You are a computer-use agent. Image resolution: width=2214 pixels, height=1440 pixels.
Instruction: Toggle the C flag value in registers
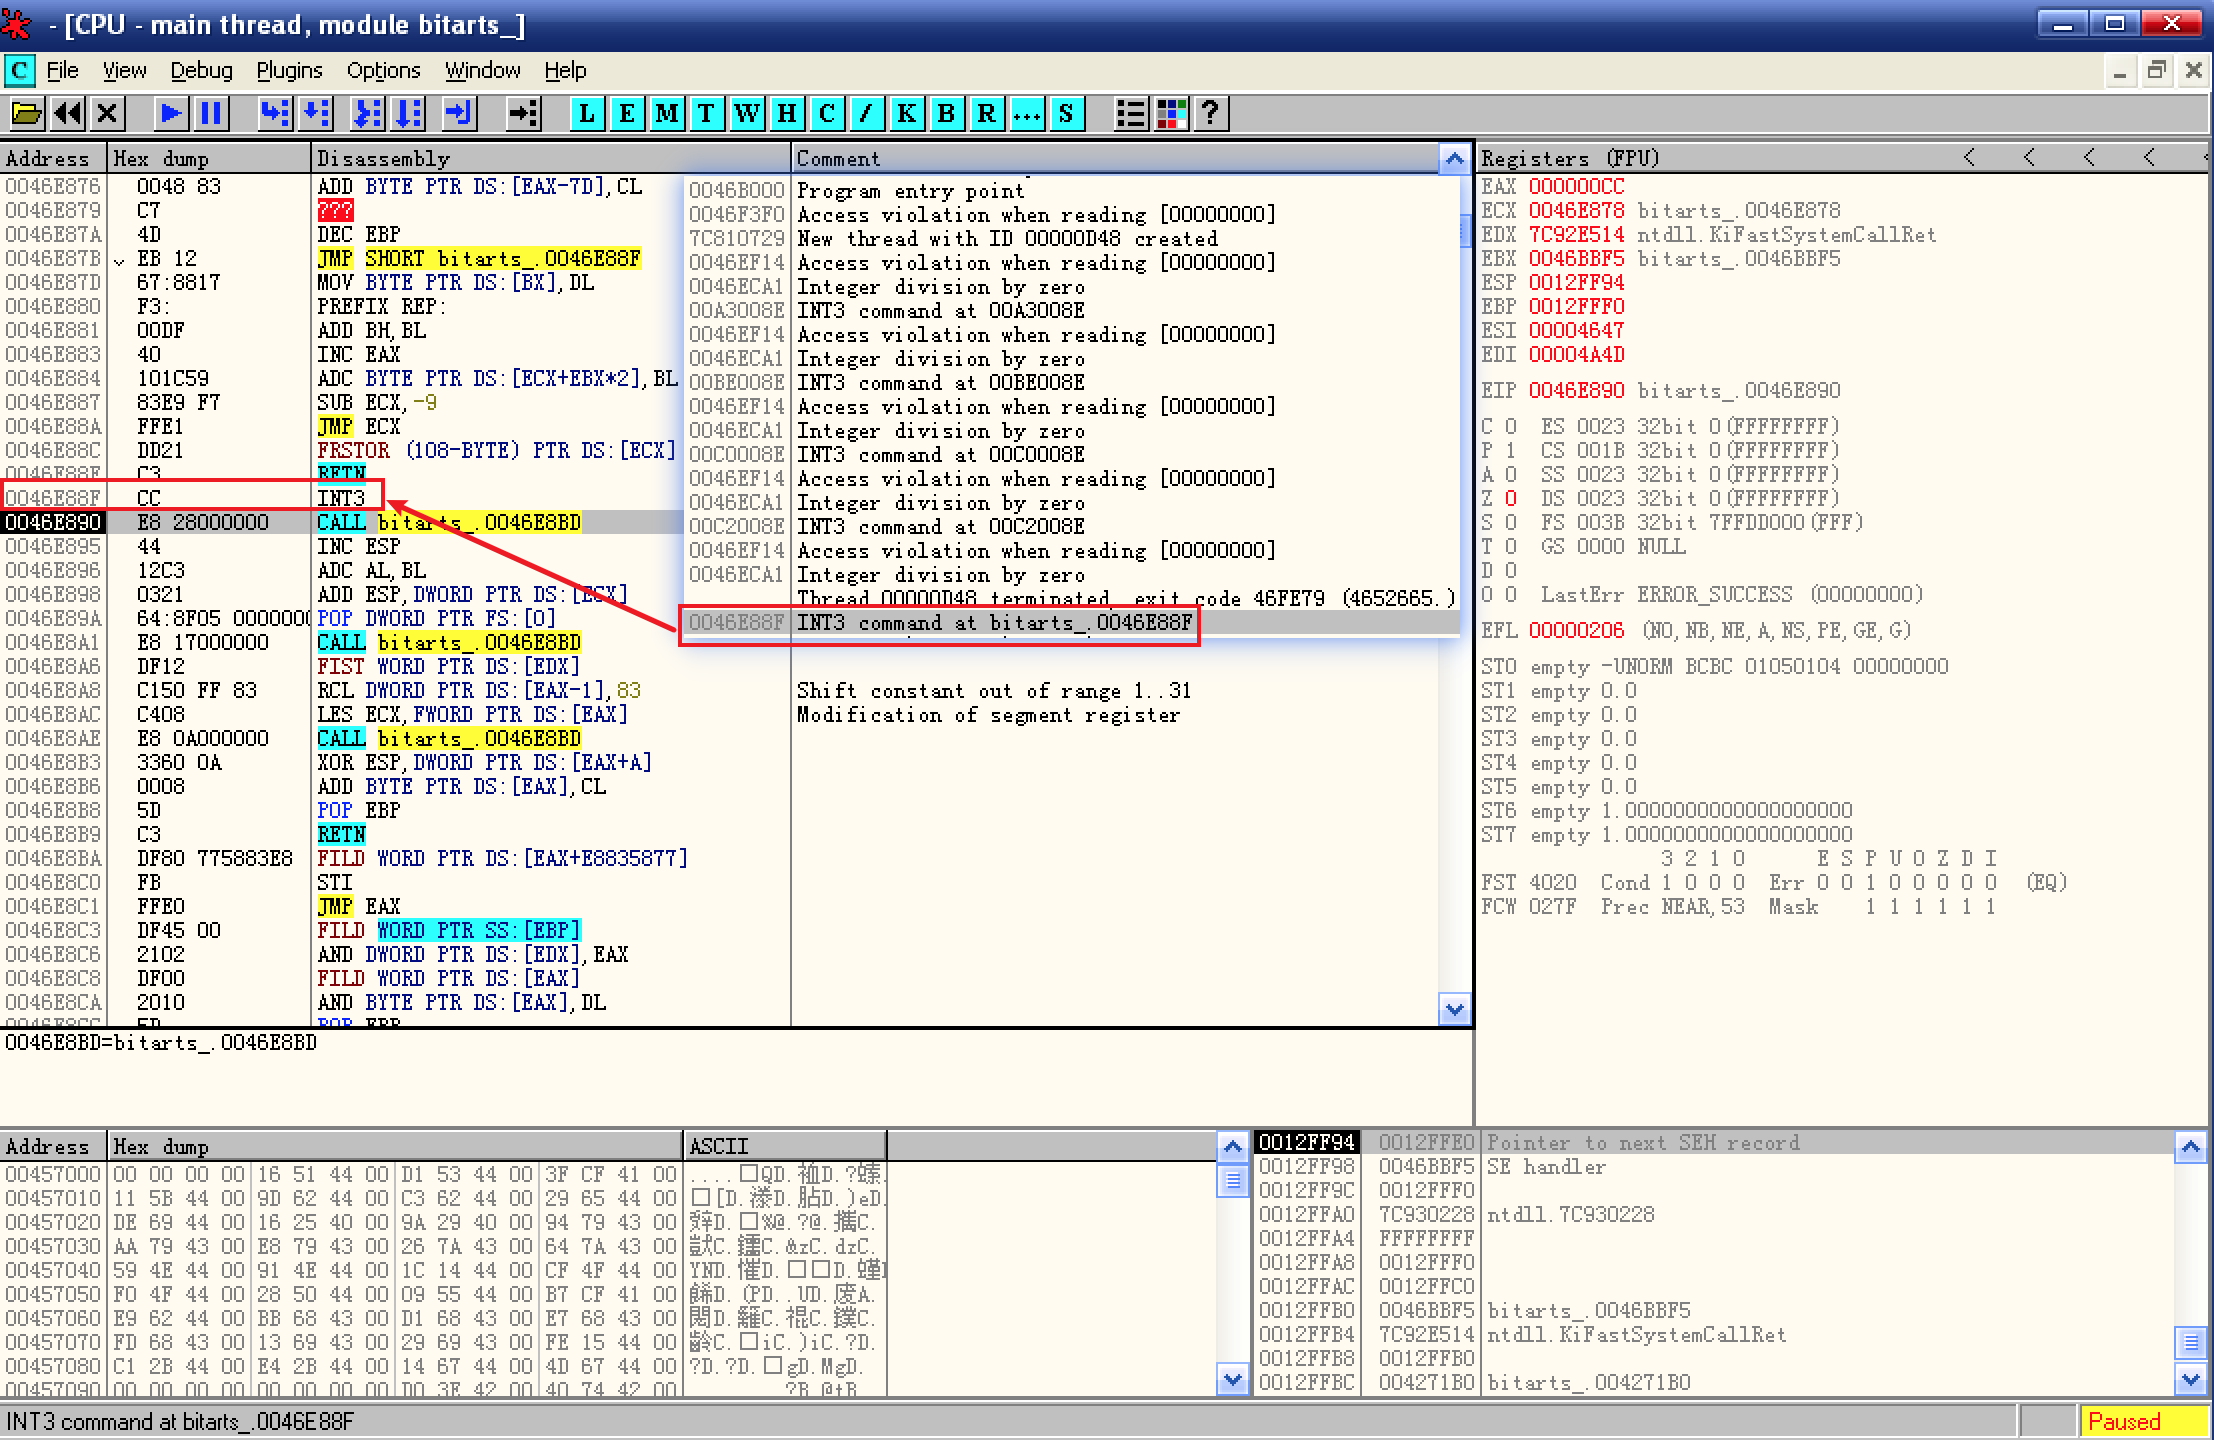pos(1511,426)
